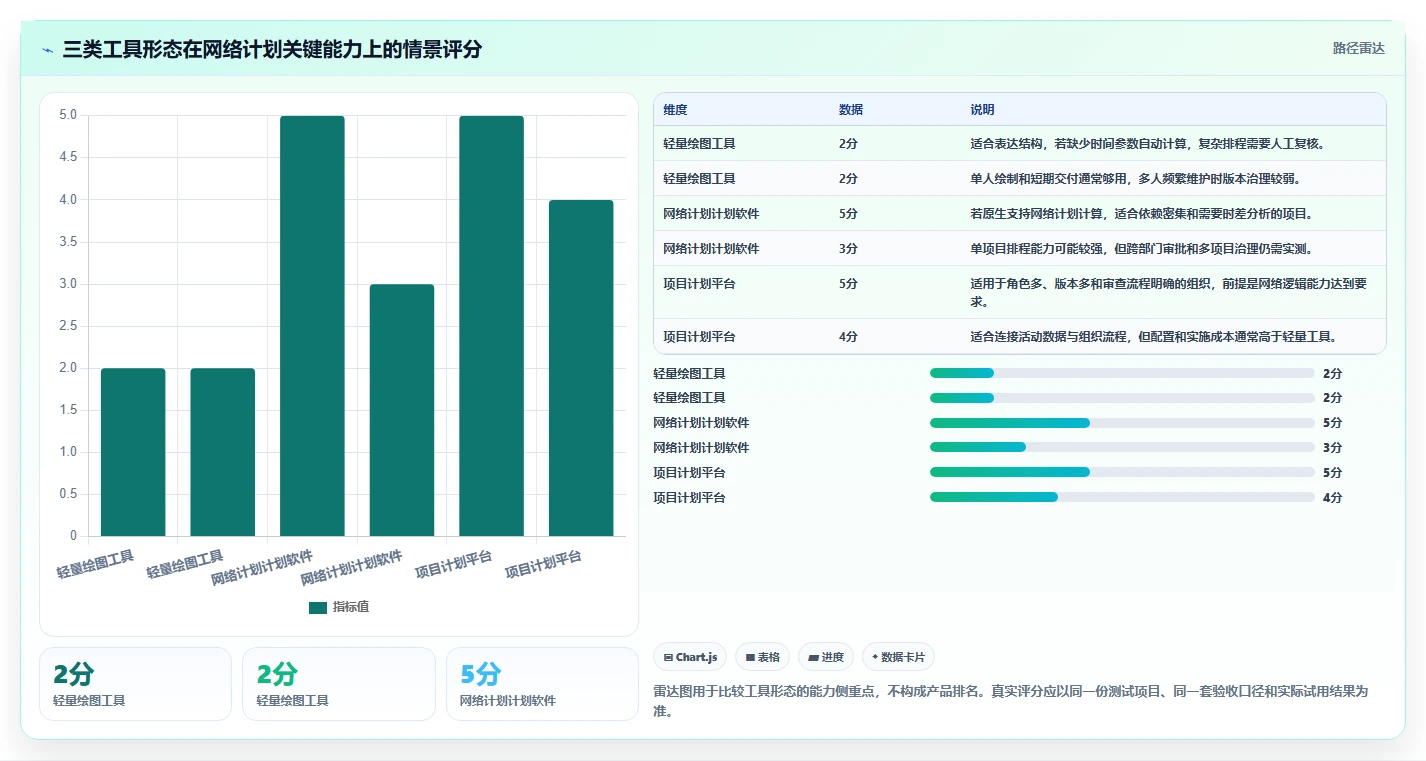The image size is (1426, 761).
Task: Click 网络计划计划软件 in the 跨部门审批 table row
Action: point(711,249)
